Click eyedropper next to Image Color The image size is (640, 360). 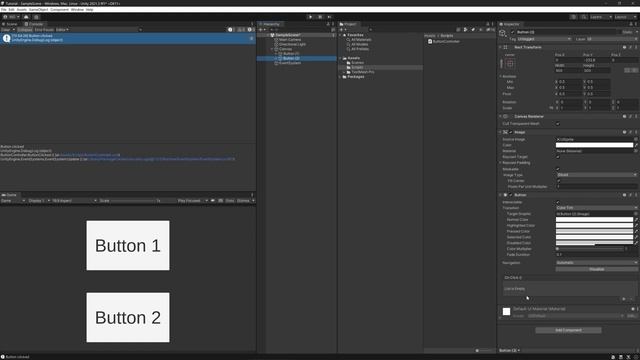tap(636, 145)
